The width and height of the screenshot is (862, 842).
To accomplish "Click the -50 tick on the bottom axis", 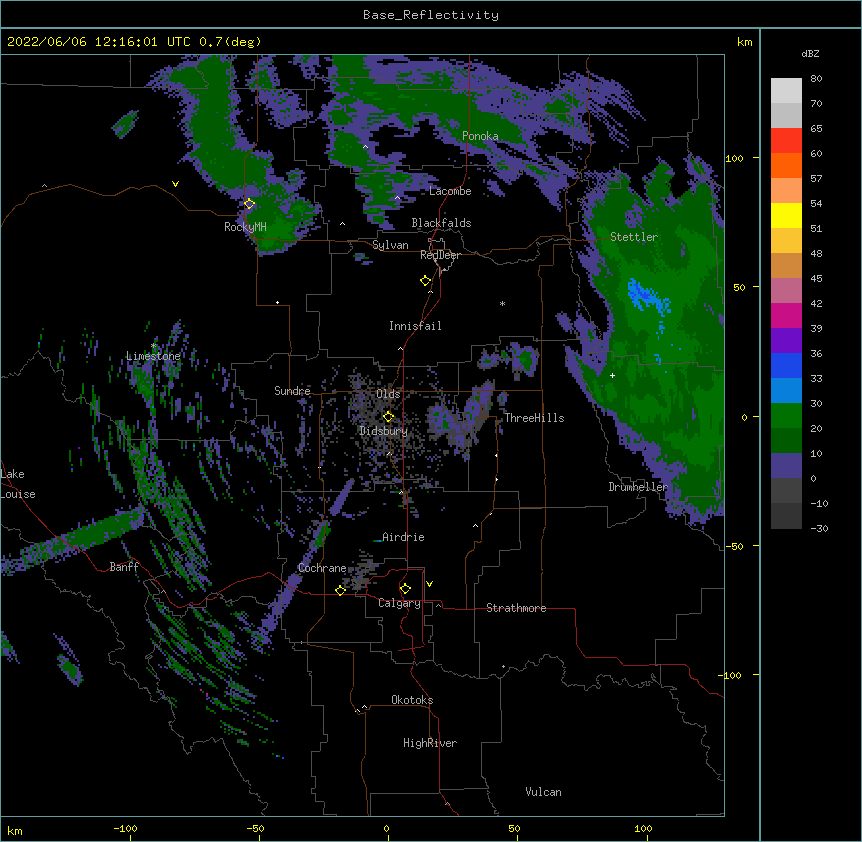I will [255, 829].
